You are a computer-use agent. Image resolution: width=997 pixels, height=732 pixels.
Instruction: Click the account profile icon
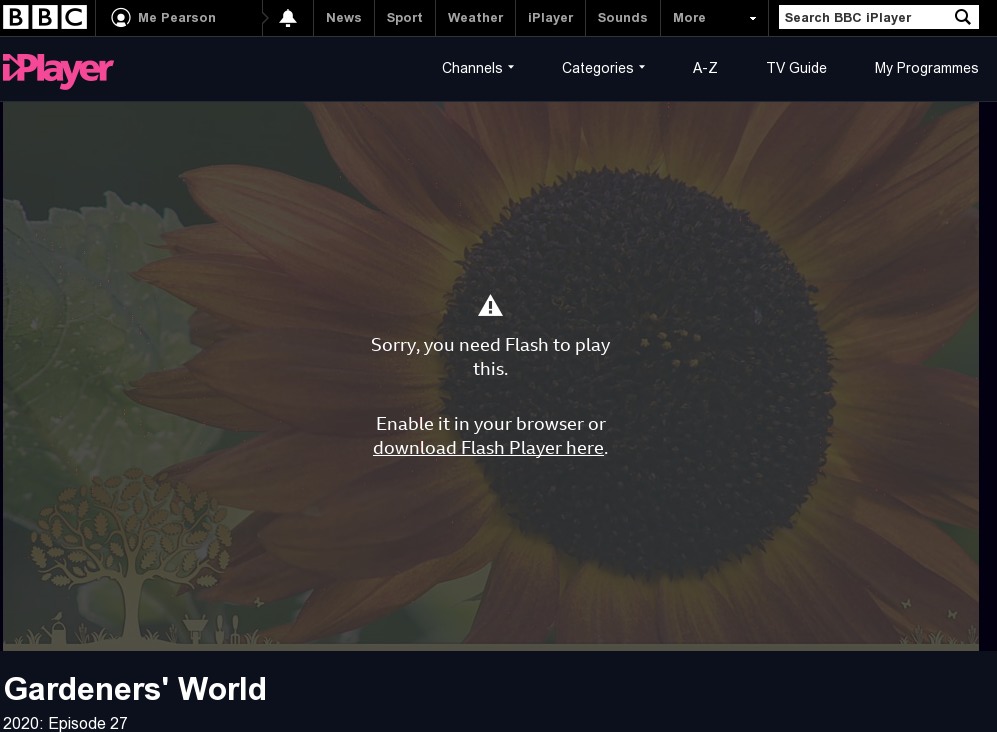point(121,18)
